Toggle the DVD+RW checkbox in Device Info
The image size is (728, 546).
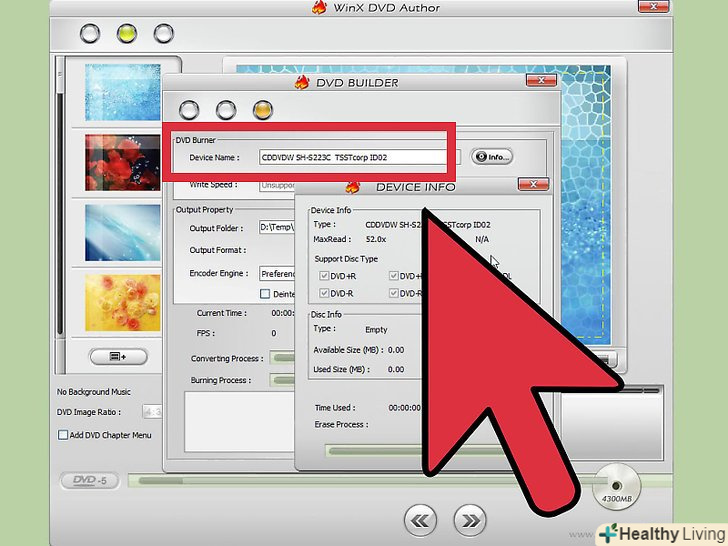point(394,276)
